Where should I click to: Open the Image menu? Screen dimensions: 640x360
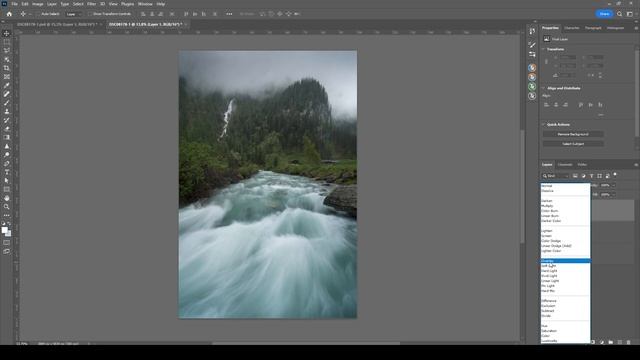38,4
